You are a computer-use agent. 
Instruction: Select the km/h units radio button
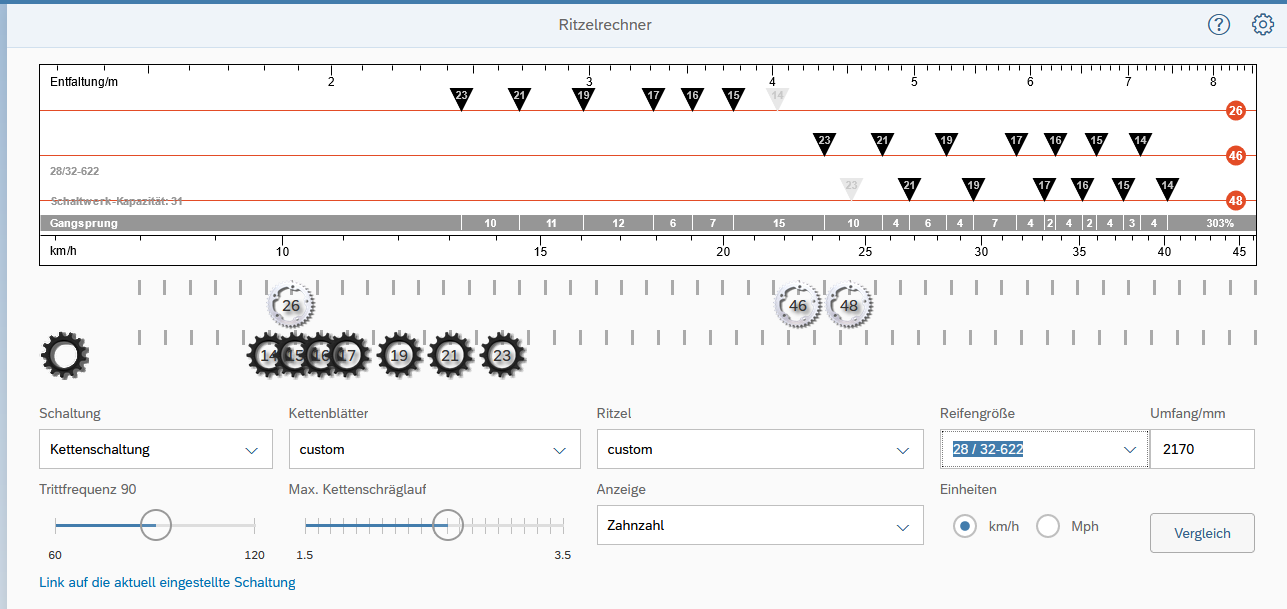[x=965, y=526]
